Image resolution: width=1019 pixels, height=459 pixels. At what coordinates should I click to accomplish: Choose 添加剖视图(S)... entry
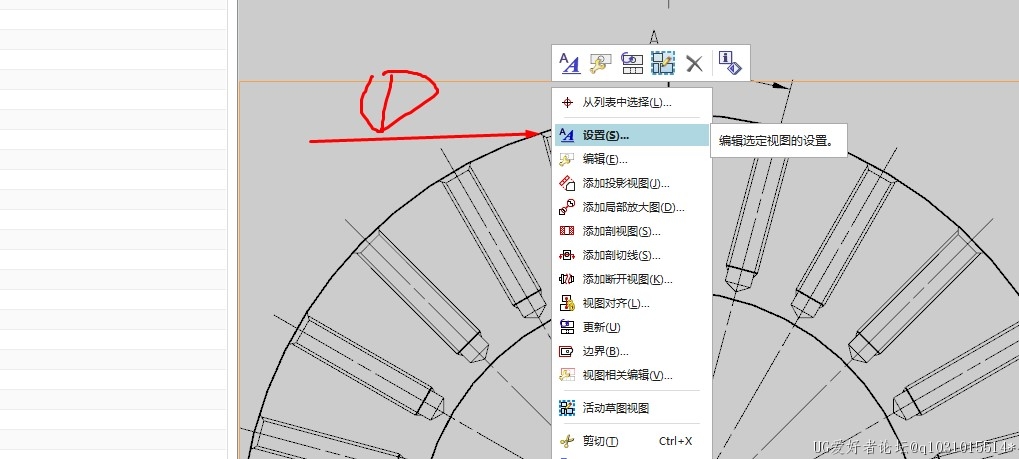click(632, 231)
